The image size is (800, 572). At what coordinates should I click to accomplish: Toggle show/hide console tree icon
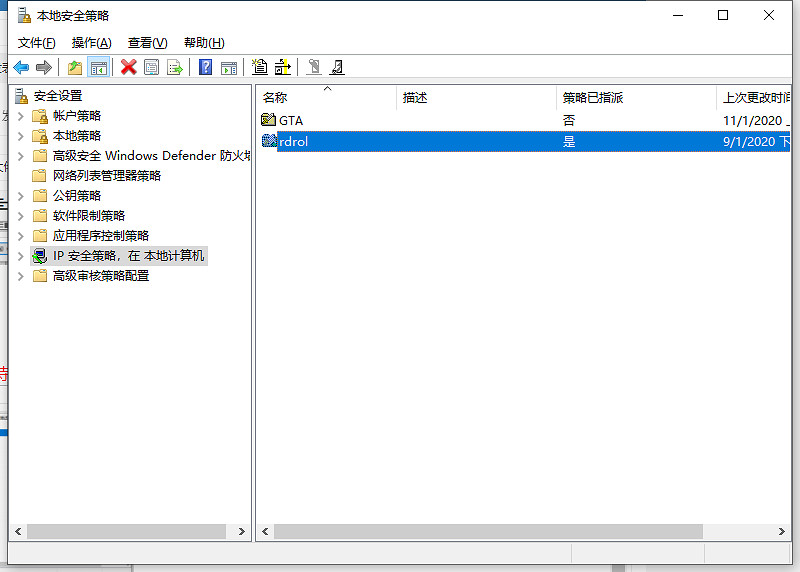[x=98, y=67]
